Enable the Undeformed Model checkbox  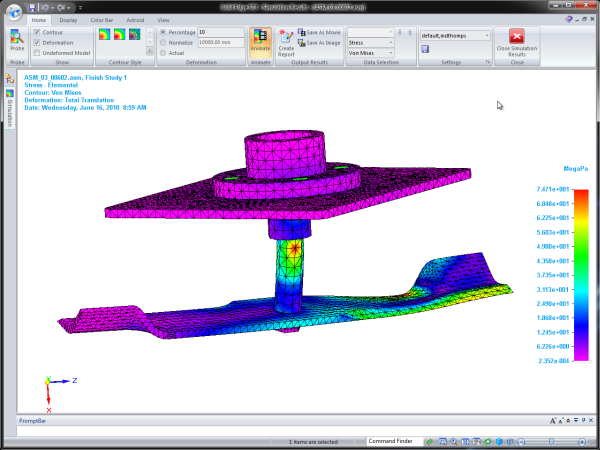[x=37, y=53]
